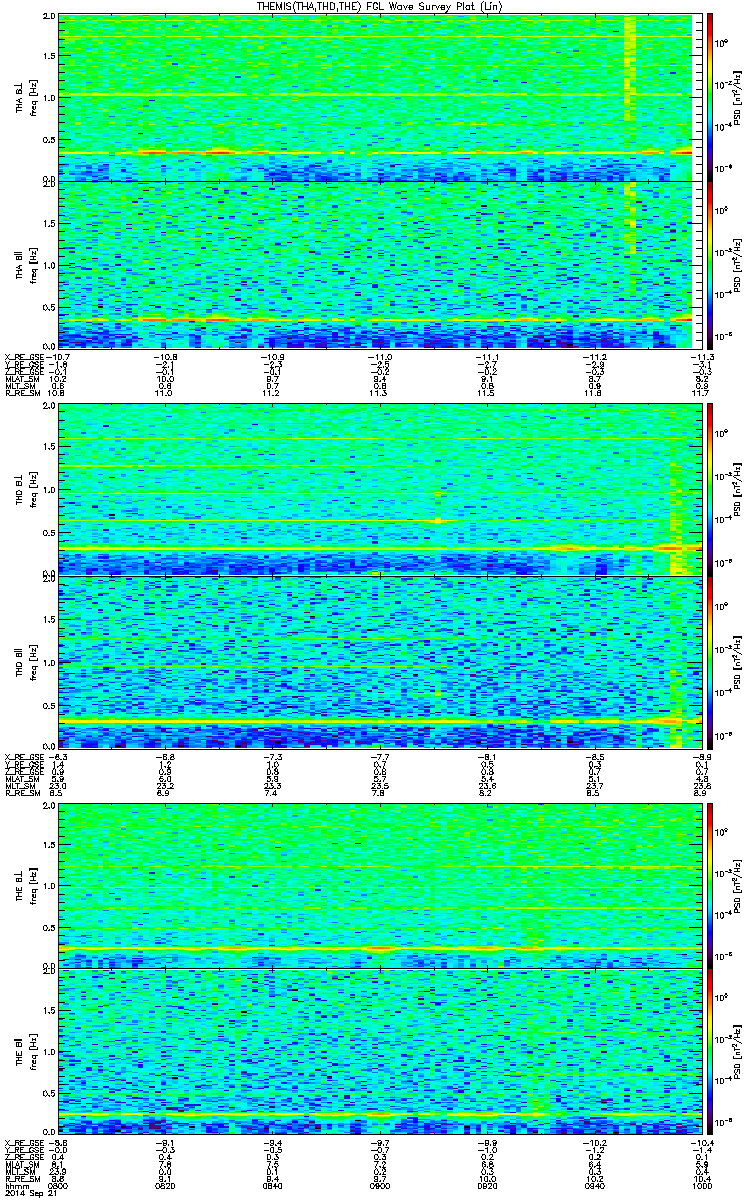The width and height of the screenshot is (750, 1200).
Task: Click the THA B|| PSD color bar
Action: click(x=711, y=264)
